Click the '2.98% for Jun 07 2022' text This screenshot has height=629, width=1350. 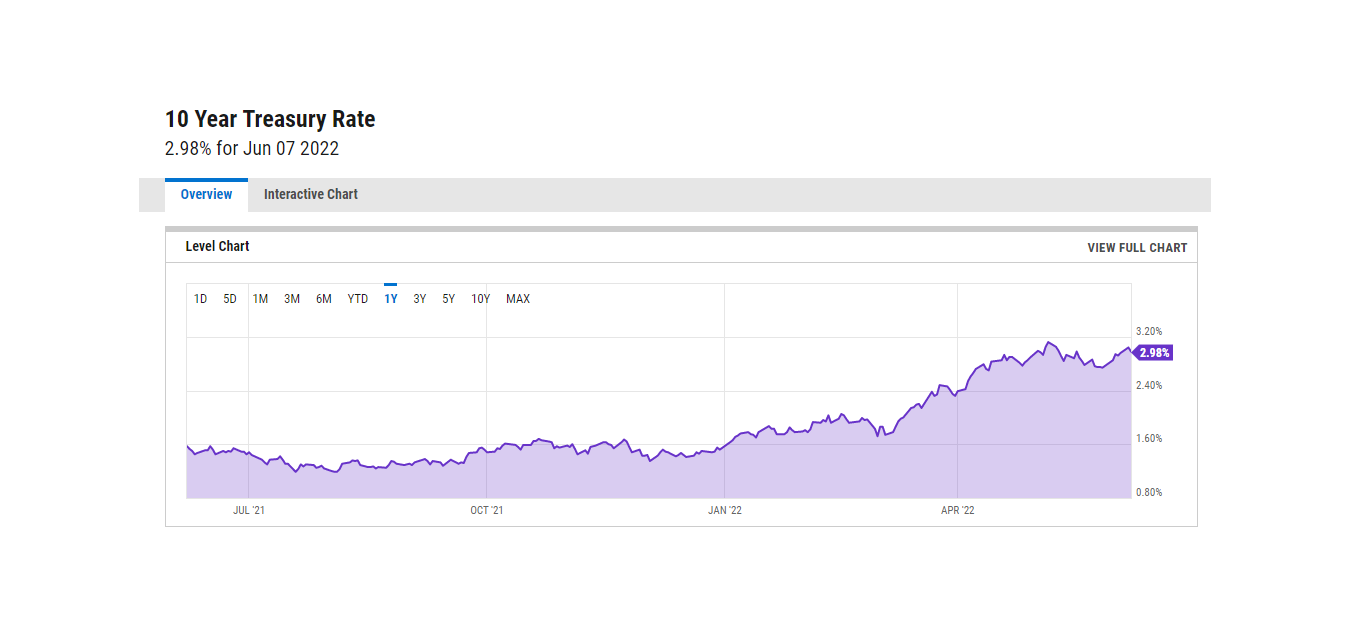(x=252, y=149)
